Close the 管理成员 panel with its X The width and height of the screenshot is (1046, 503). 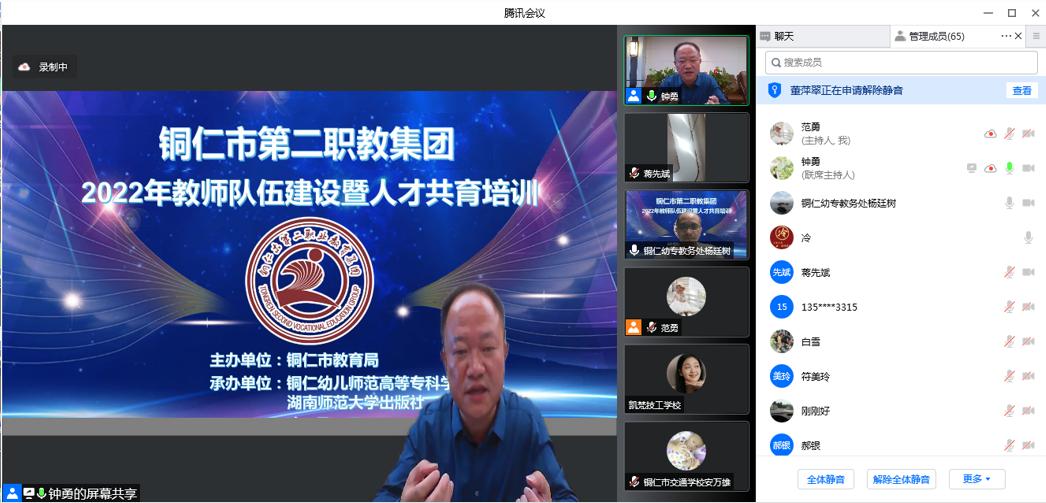point(1018,36)
